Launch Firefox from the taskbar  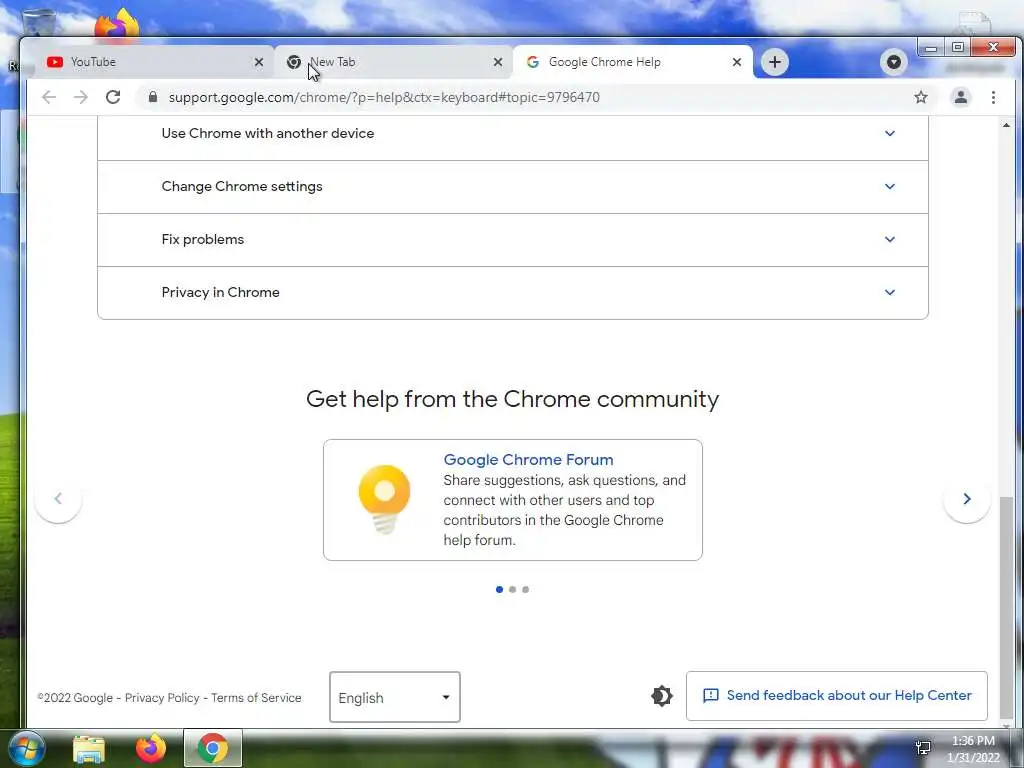pyautogui.click(x=151, y=748)
